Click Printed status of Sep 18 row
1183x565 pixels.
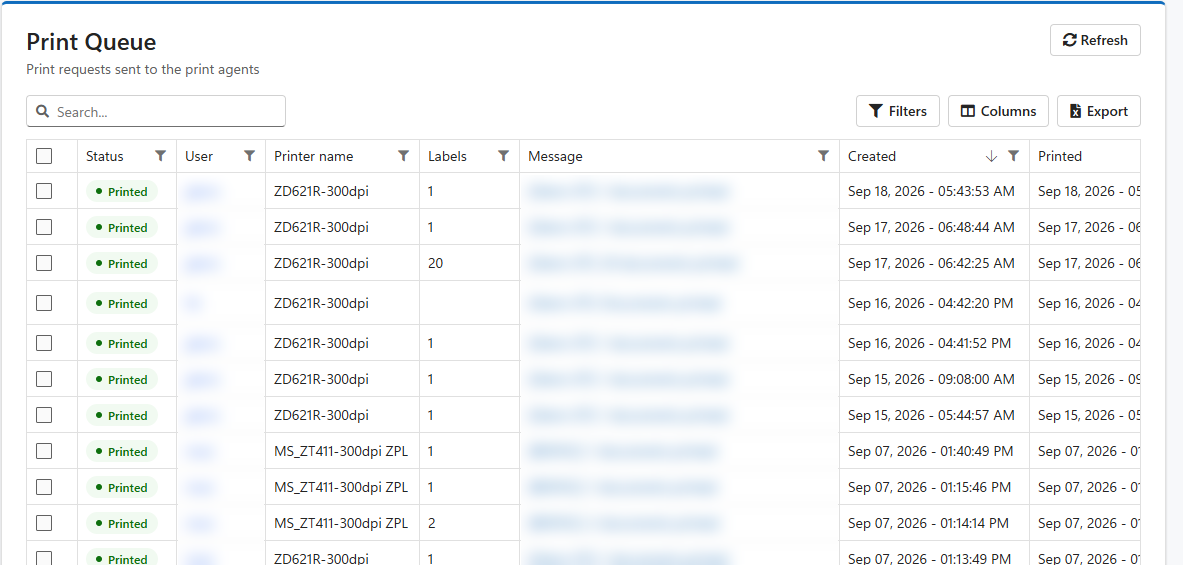coord(121,192)
